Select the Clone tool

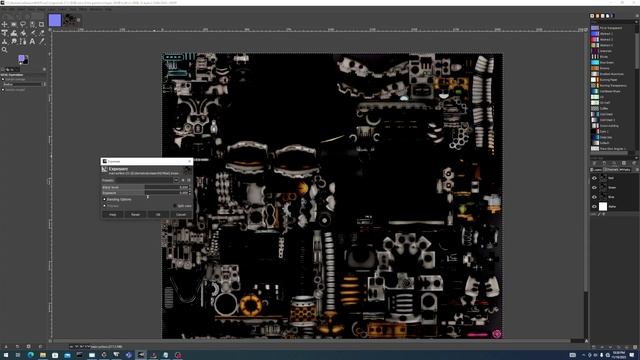[4, 41]
